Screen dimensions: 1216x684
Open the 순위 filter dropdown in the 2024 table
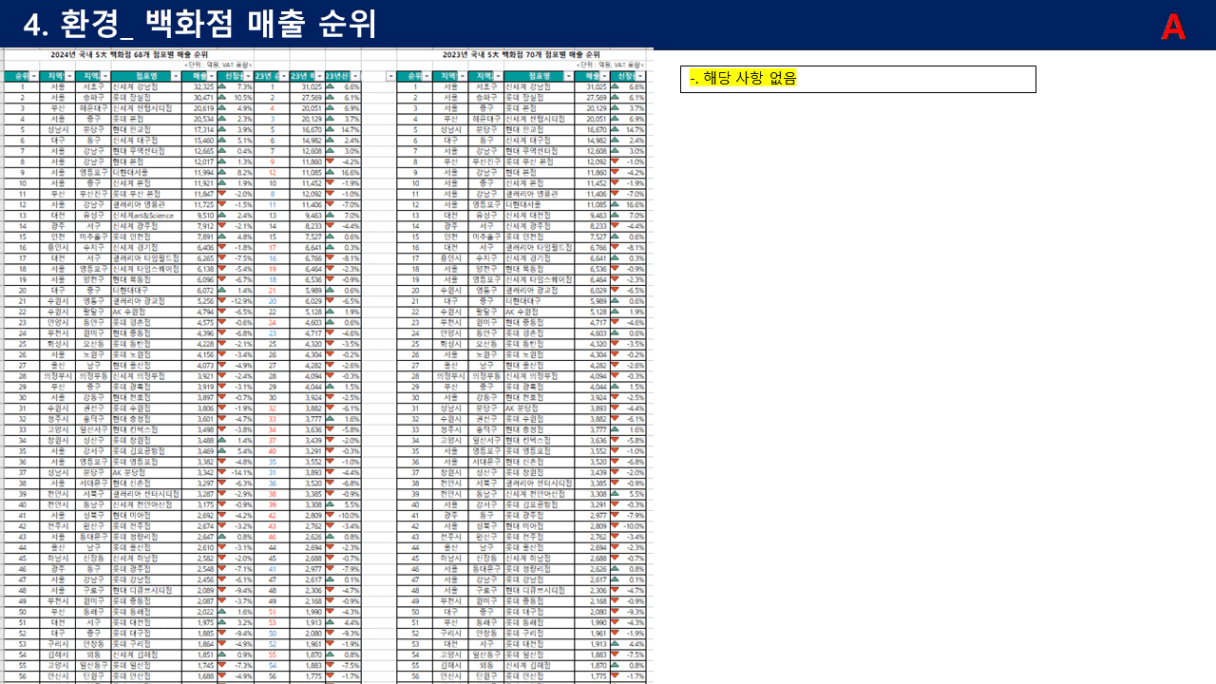[x=35, y=76]
